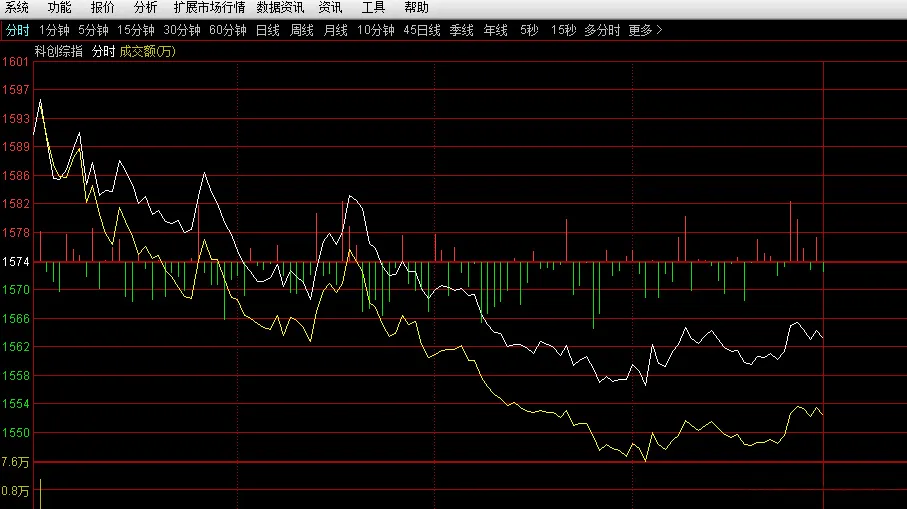
Task: Click the 科创综指 index name label
Action: pos(58,51)
